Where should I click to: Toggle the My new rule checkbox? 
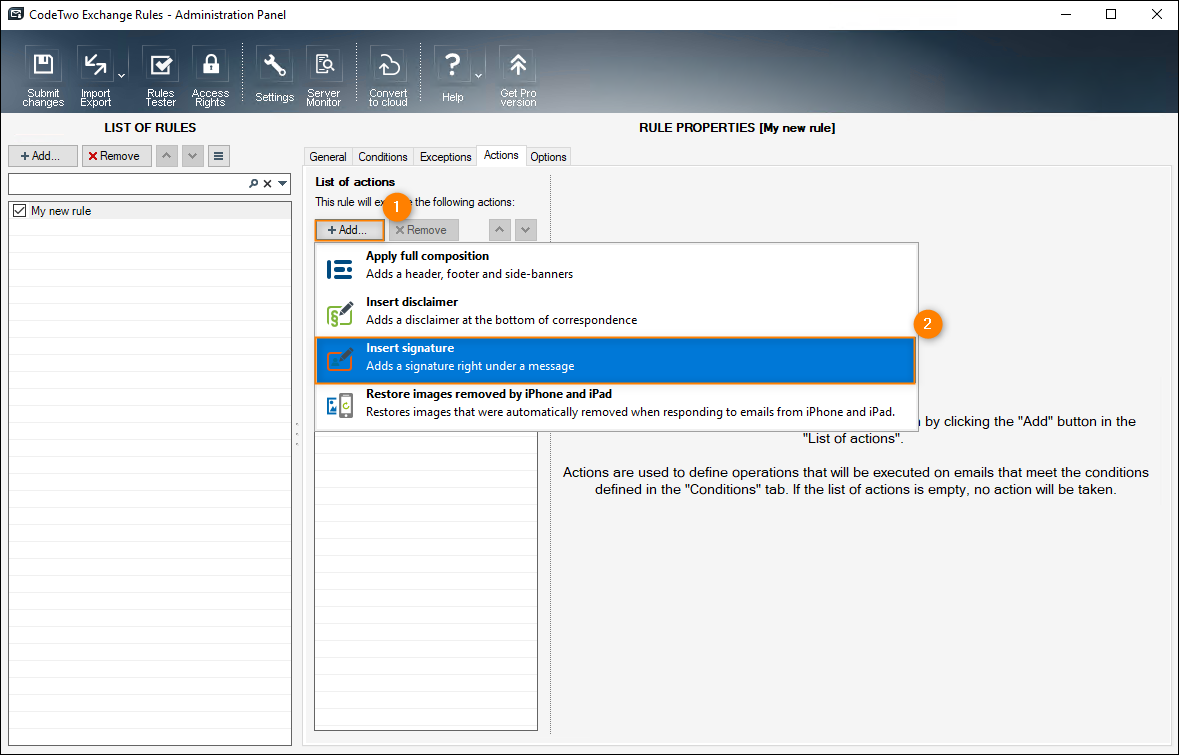point(20,211)
